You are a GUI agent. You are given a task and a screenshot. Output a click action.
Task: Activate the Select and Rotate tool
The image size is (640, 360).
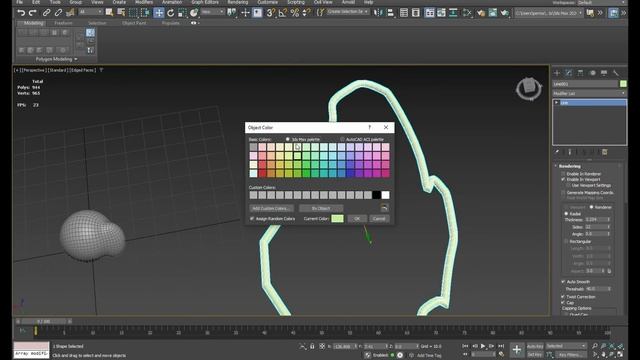tap(171, 13)
